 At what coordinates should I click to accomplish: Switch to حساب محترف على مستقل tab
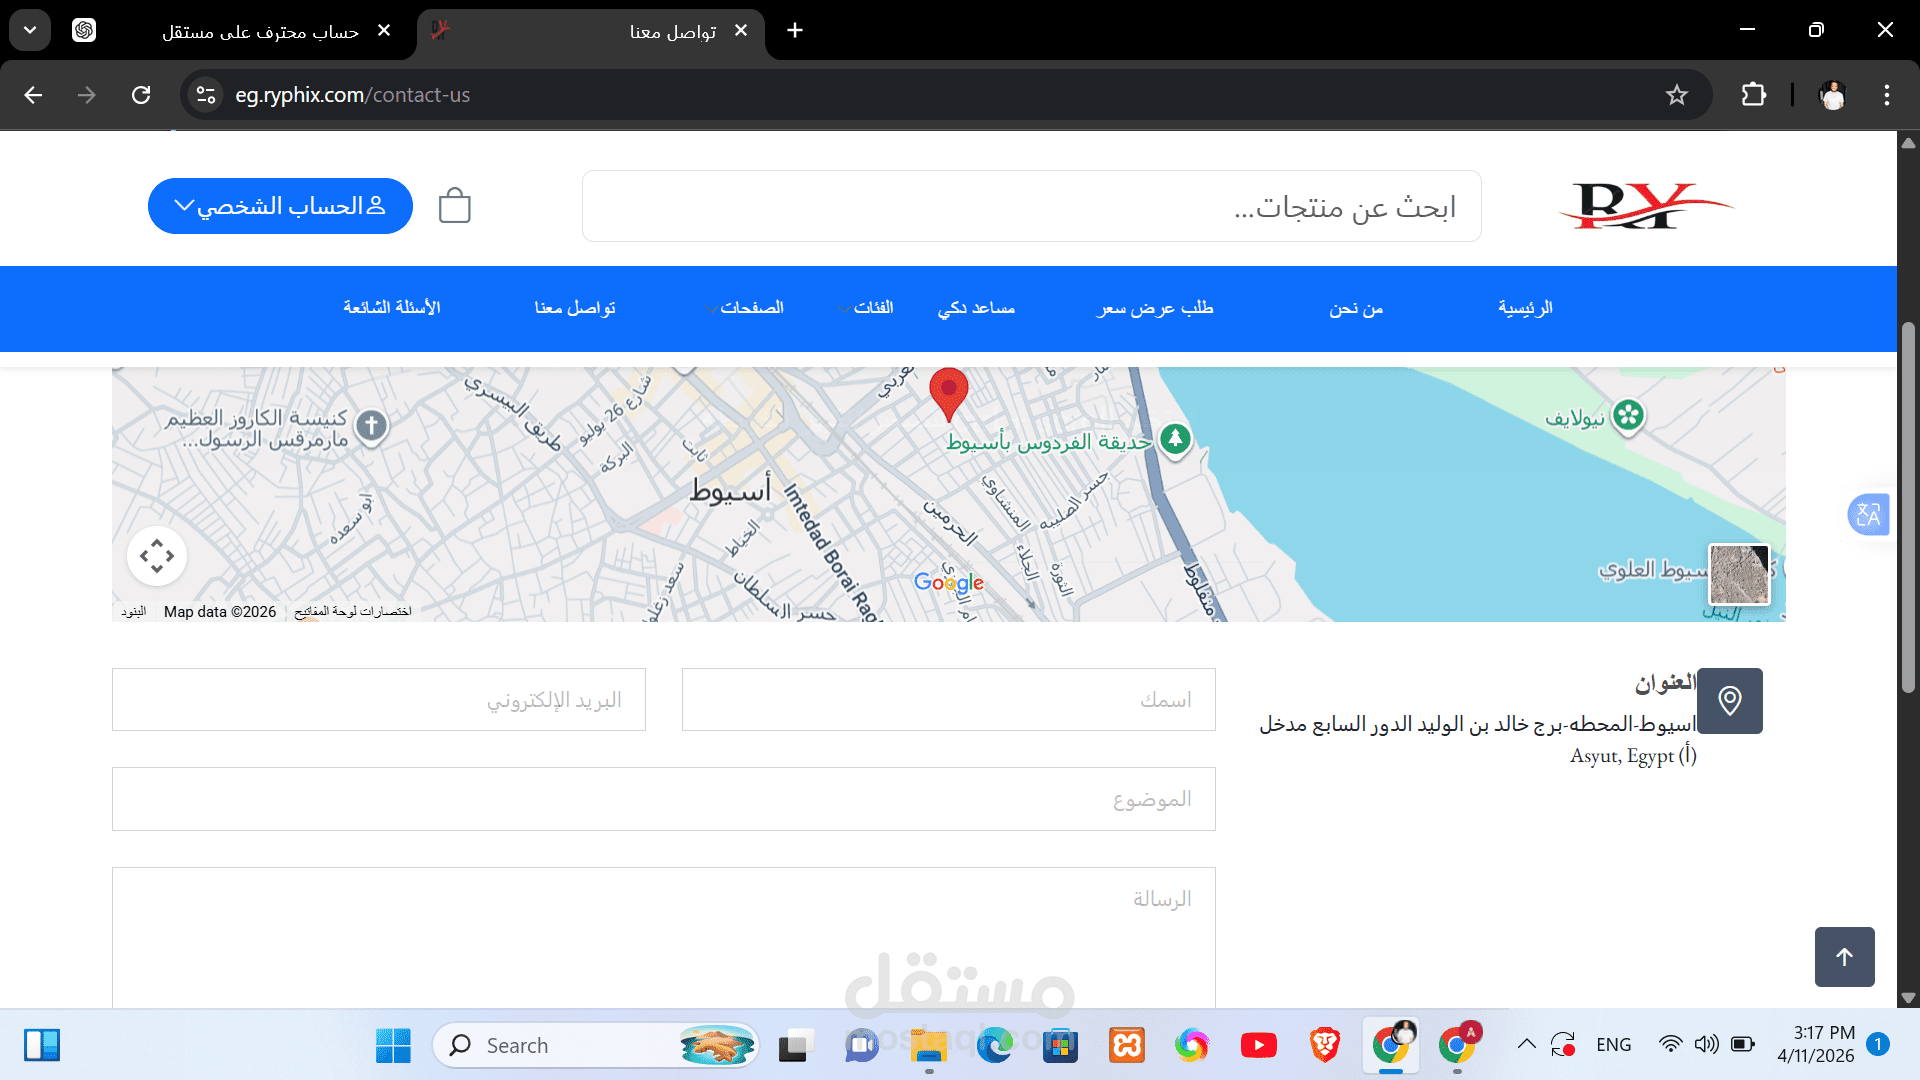(260, 32)
